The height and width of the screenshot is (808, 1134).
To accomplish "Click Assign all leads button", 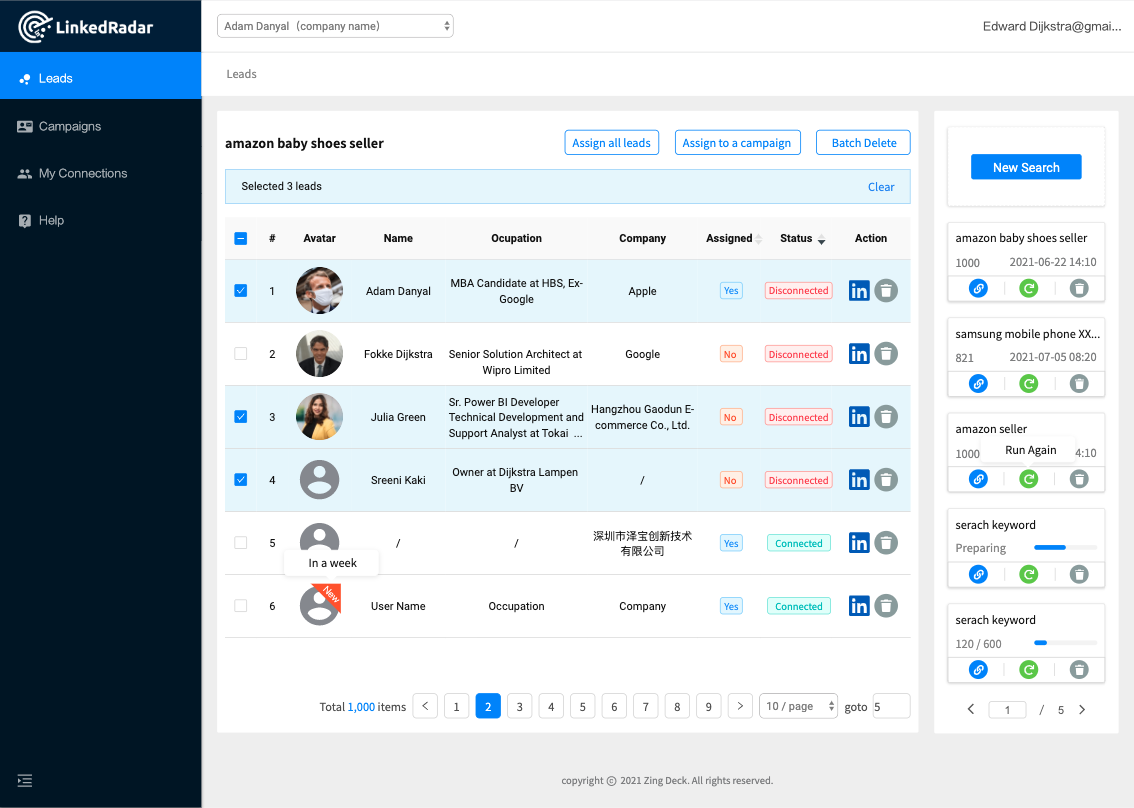I will [x=611, y=143].
